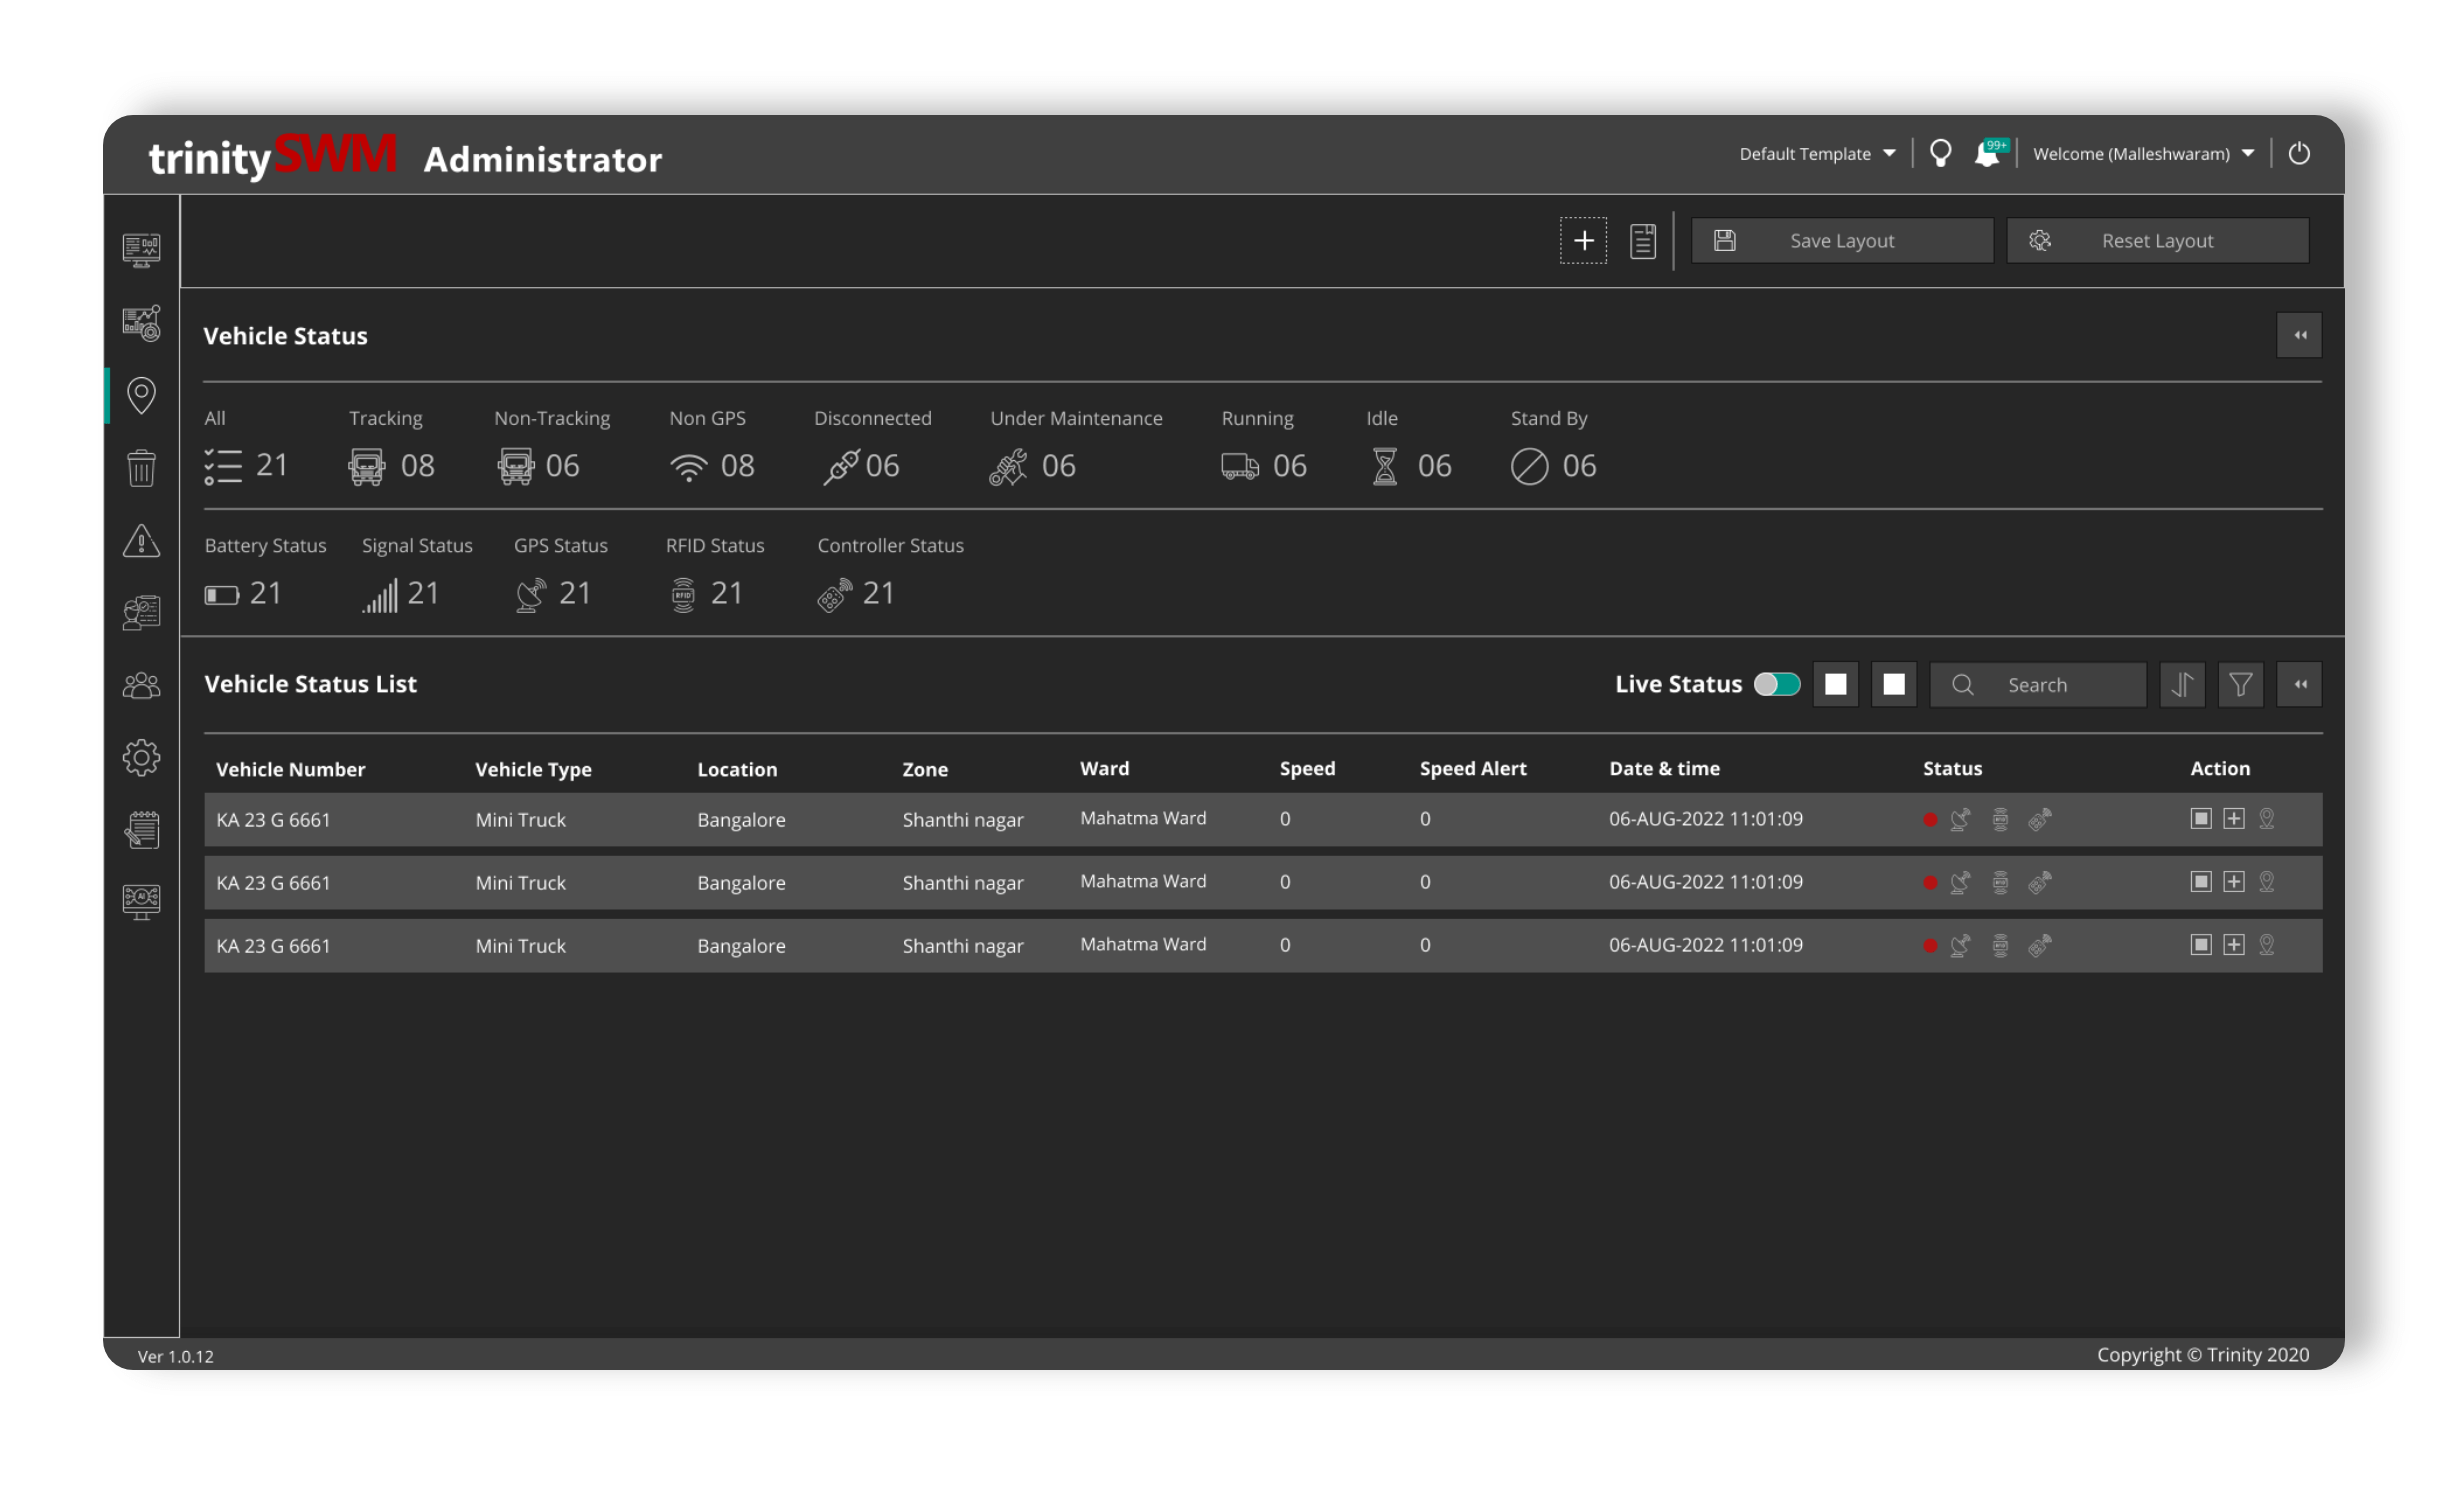Click the Search field in Vehicle Status List

2037,684
